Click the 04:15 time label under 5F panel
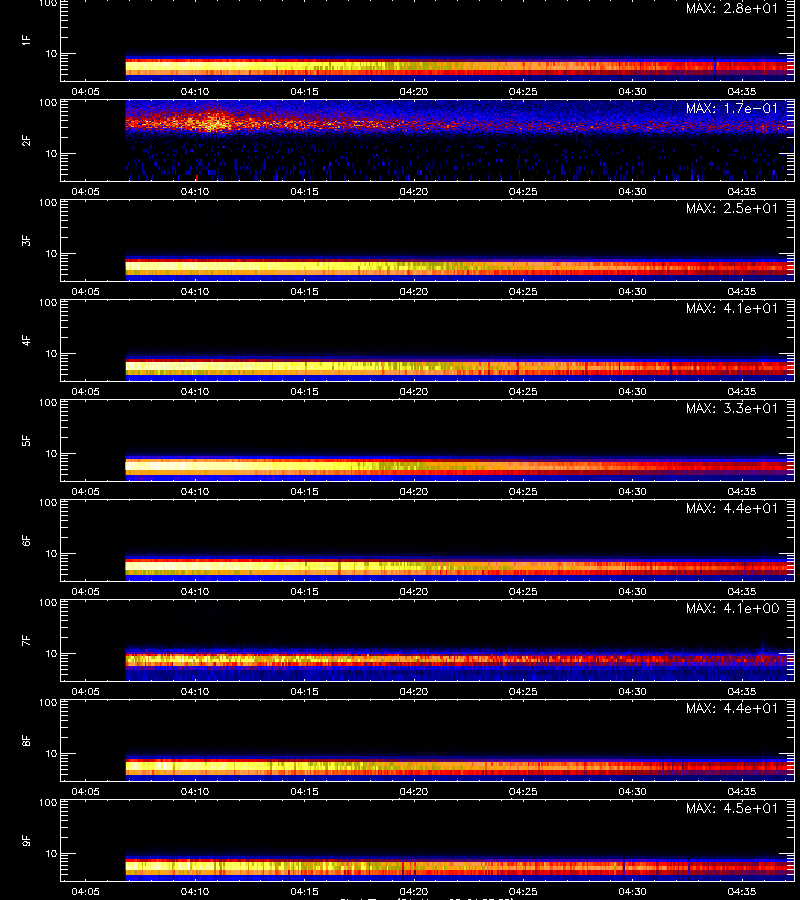Viewport: 800px width, 900px height. [304, 491]
